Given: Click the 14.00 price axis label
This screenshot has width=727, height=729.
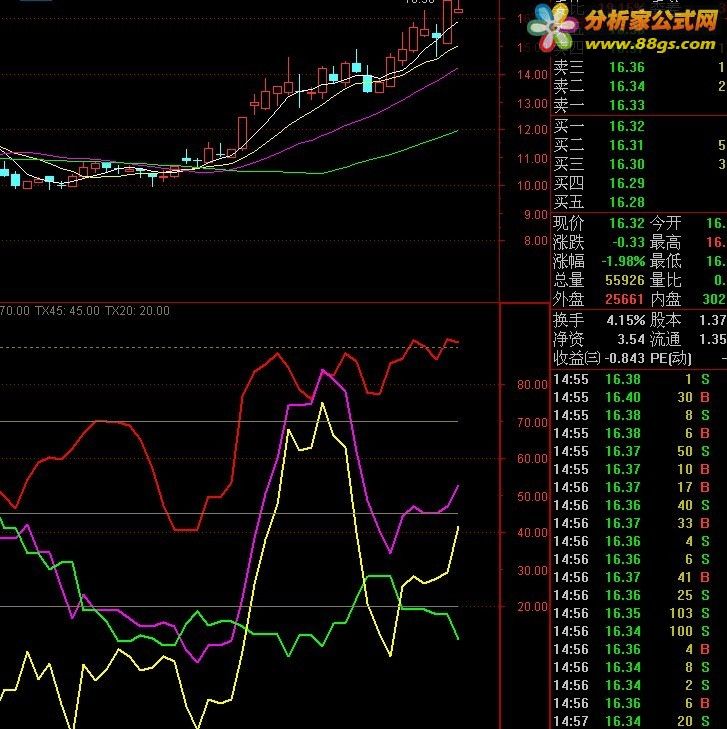Looking at the screenshot, I should click(x=532, y=74).
